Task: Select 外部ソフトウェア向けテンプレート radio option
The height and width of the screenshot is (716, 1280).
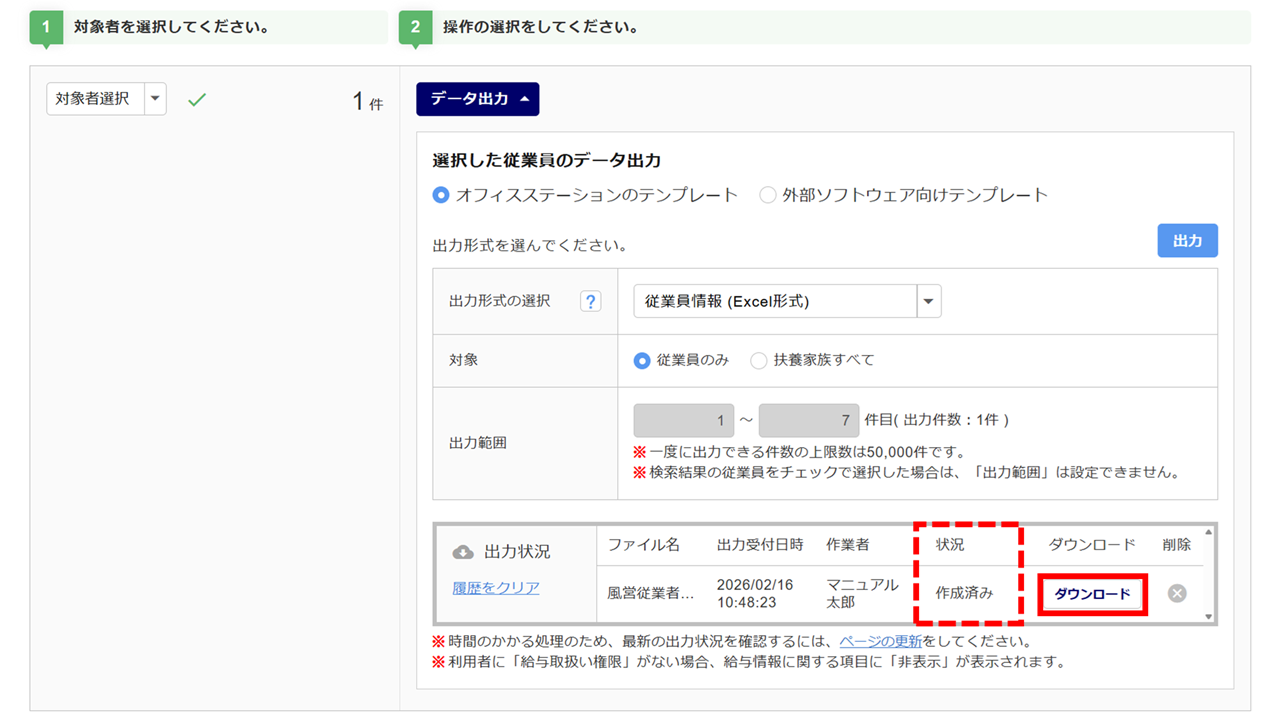Action: pos(767,195)
